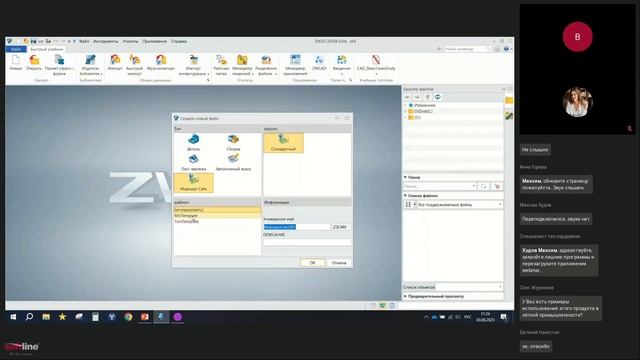Switch to the Quick tutorial ribbon tab
Screen dimensions: 640x360
47,49
